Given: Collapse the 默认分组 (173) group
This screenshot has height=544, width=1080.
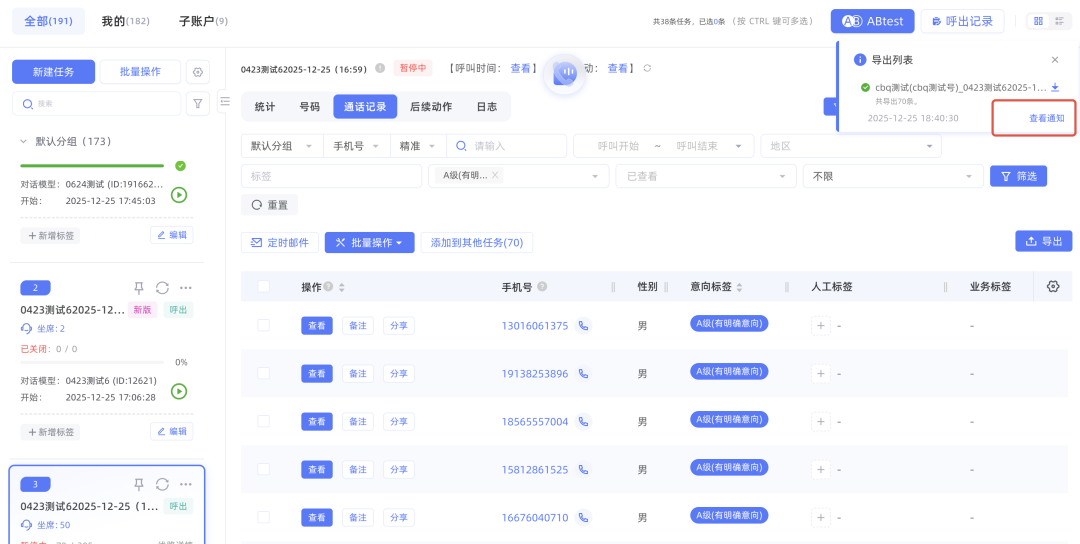Looking at the screenshot, I should (24, 142).
